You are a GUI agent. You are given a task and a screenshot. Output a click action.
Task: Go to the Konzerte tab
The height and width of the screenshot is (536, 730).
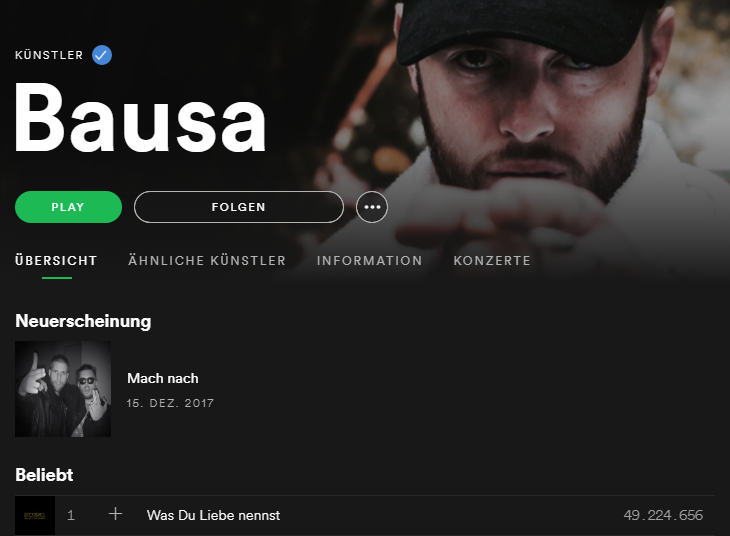click(x=492, y=260)
